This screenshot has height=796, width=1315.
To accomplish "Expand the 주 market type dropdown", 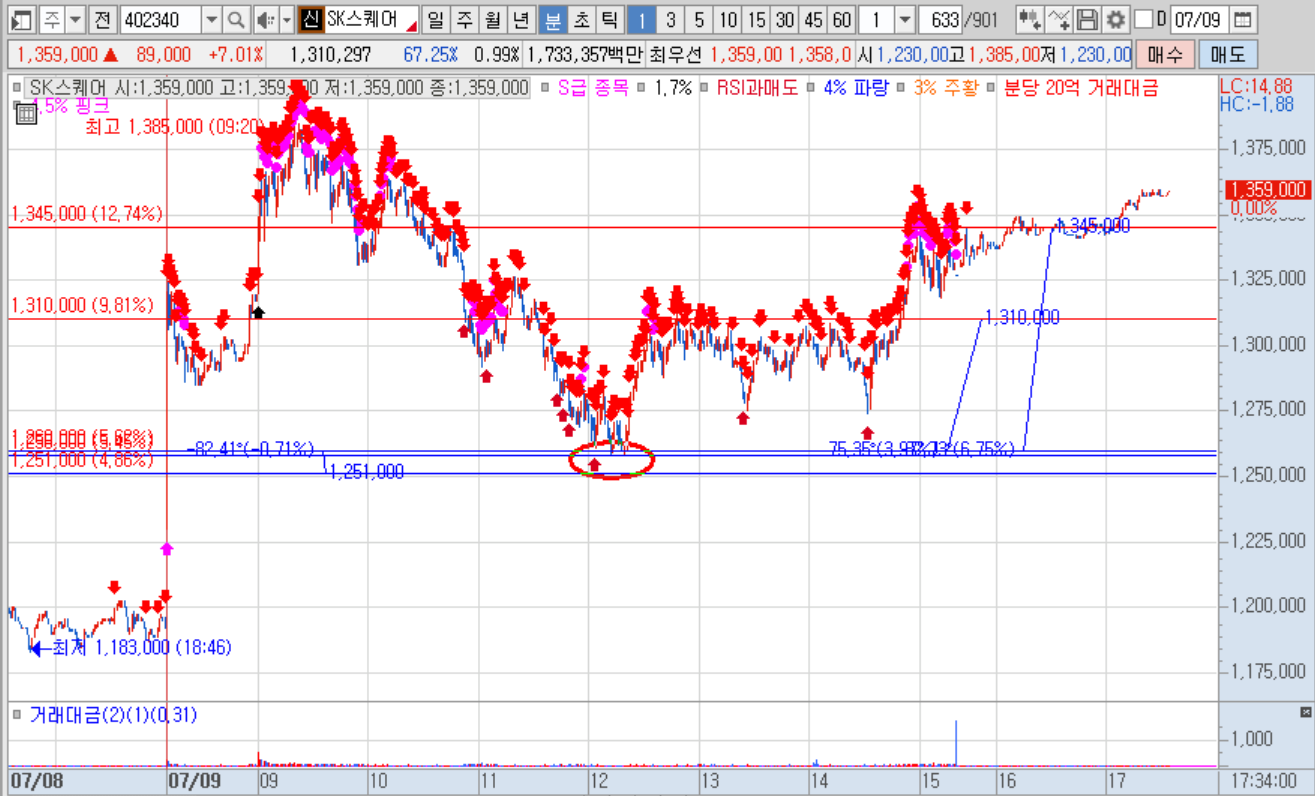I will click(x=75, y=19).
